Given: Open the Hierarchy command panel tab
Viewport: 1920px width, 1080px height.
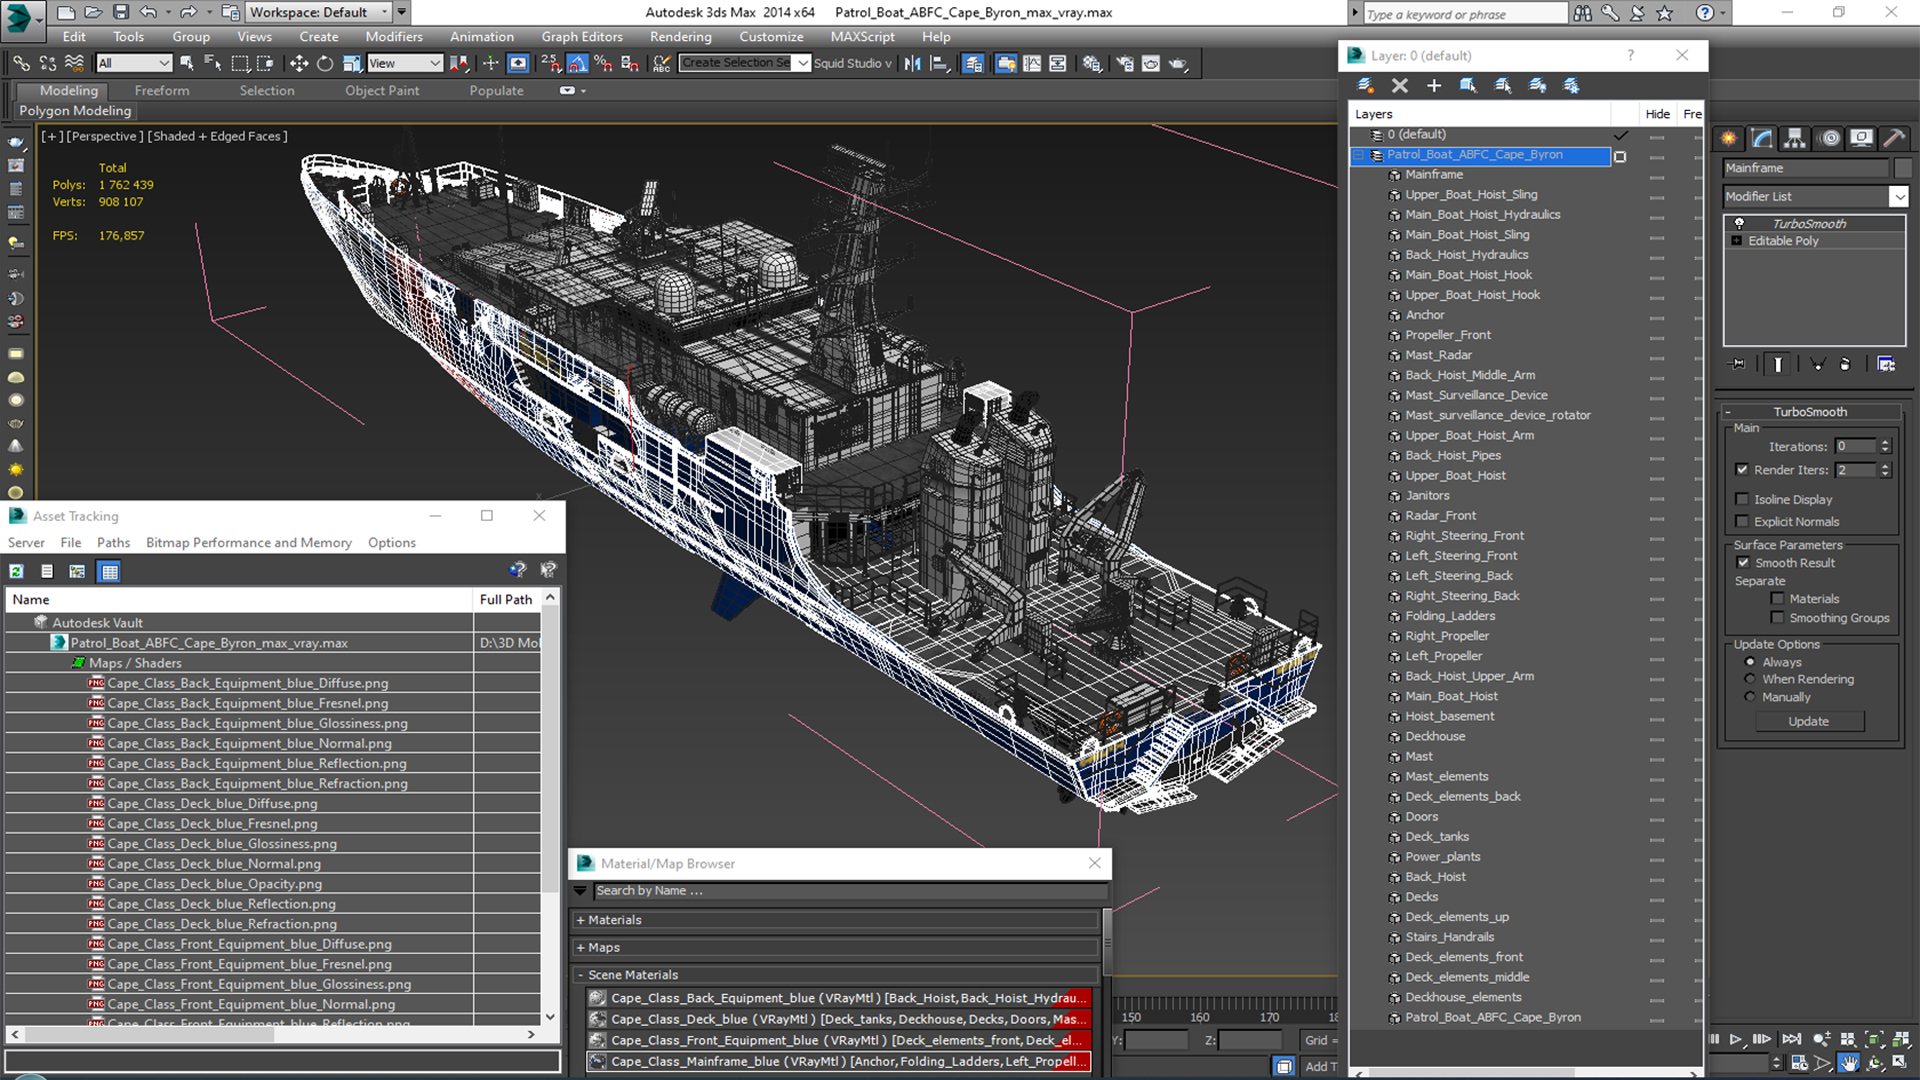Looking at the screenshot, I should 1795,138.
